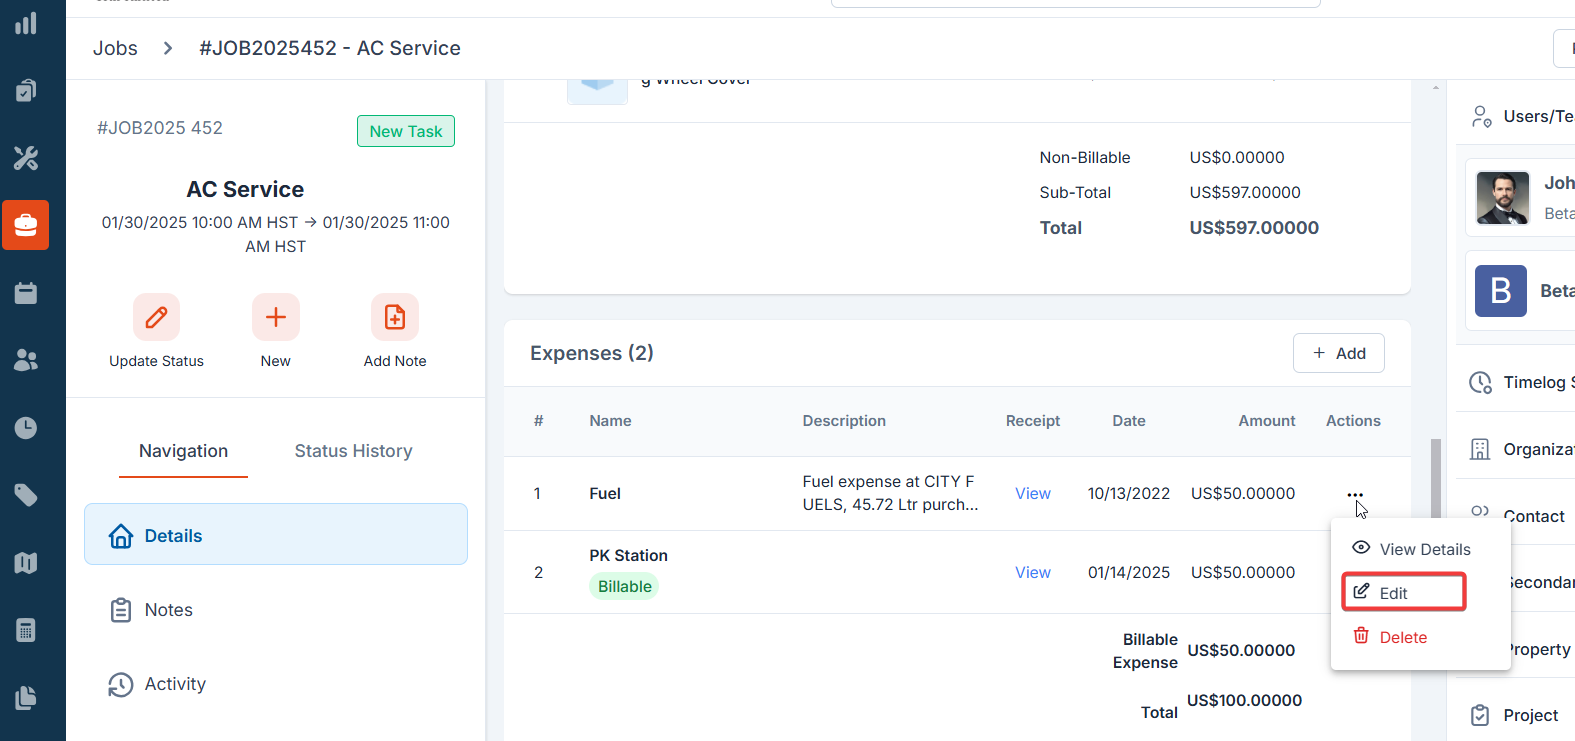Click the vertical scrollbar thumb

coord(1436,478)
